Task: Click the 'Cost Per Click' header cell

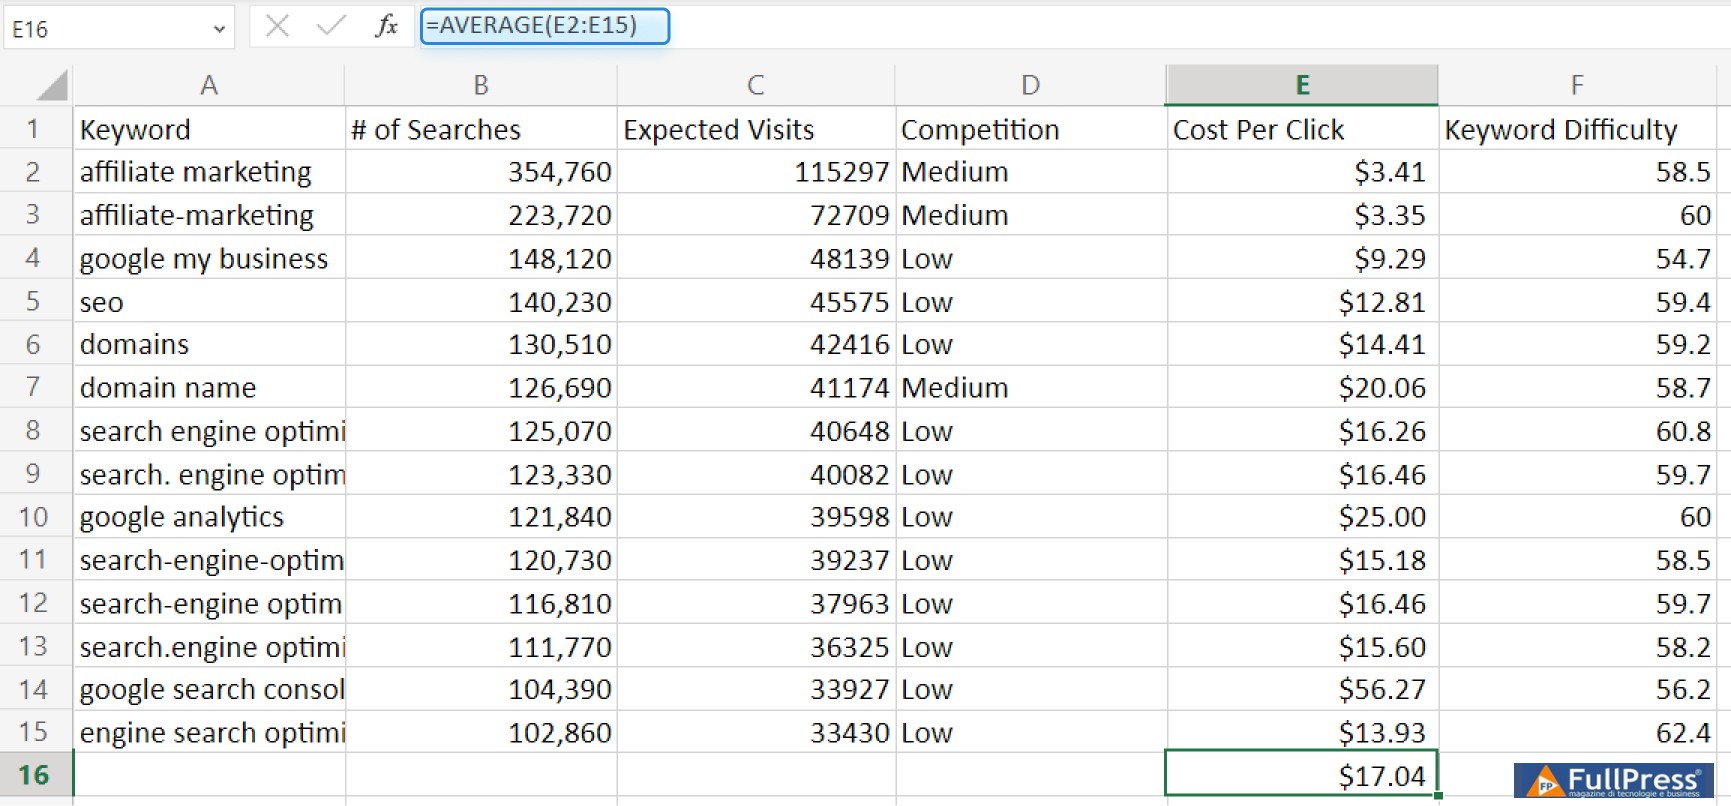Action: (1302, 129)
